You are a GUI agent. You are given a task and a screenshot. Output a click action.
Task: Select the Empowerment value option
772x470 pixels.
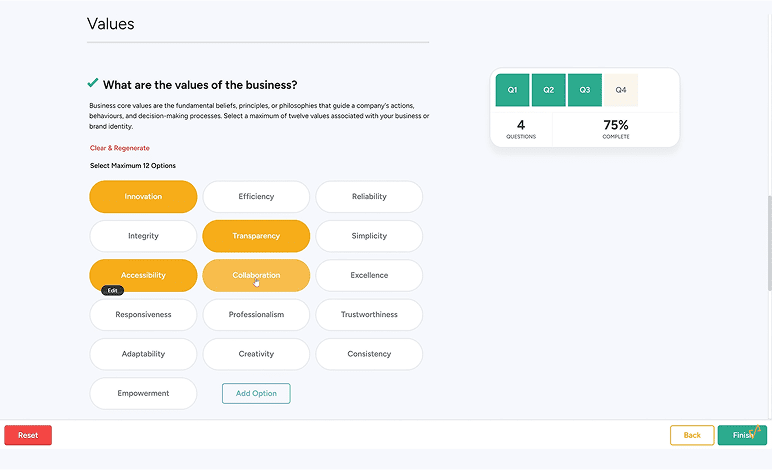click(143, 393)
